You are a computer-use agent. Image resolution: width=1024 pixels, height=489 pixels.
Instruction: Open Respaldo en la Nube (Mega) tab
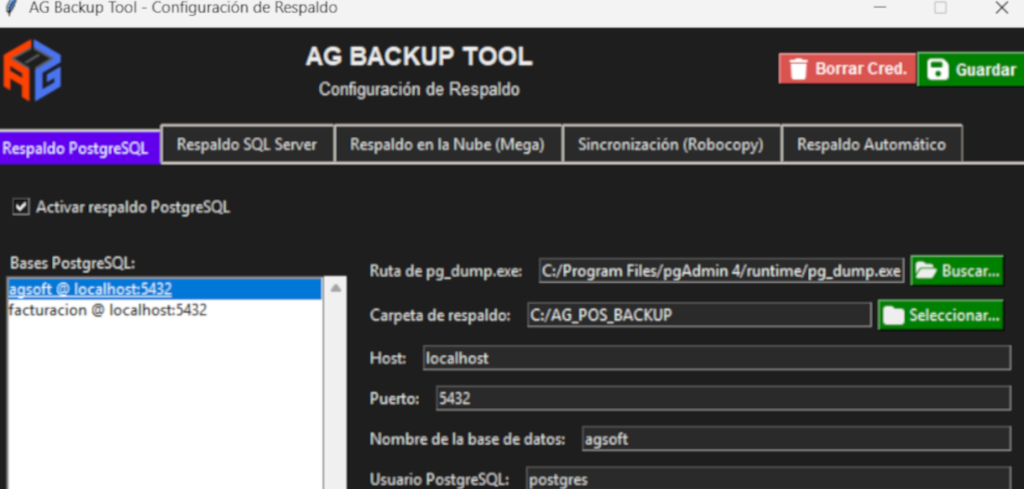pos(447,144)
